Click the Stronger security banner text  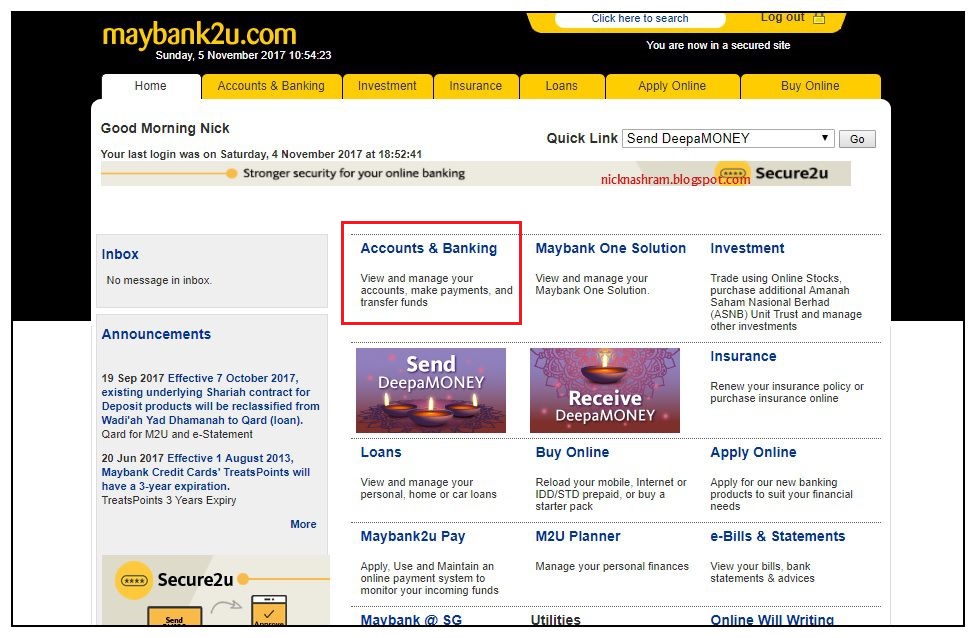[354, 173]
